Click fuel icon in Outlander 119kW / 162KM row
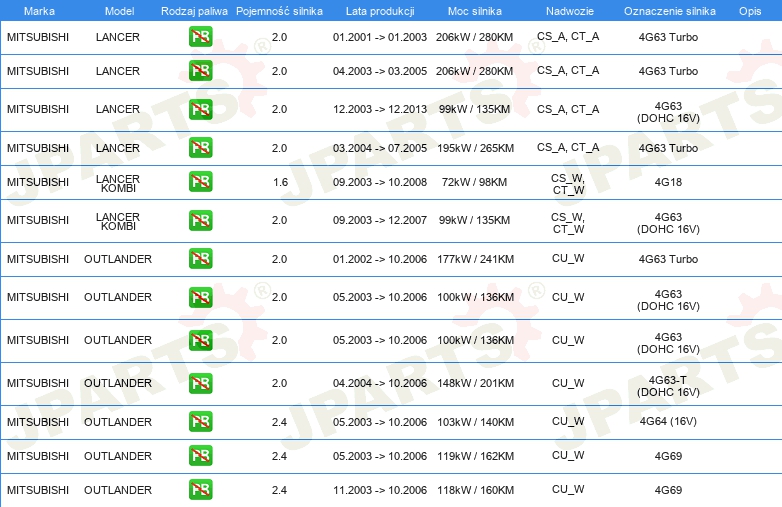 [200, 456]
